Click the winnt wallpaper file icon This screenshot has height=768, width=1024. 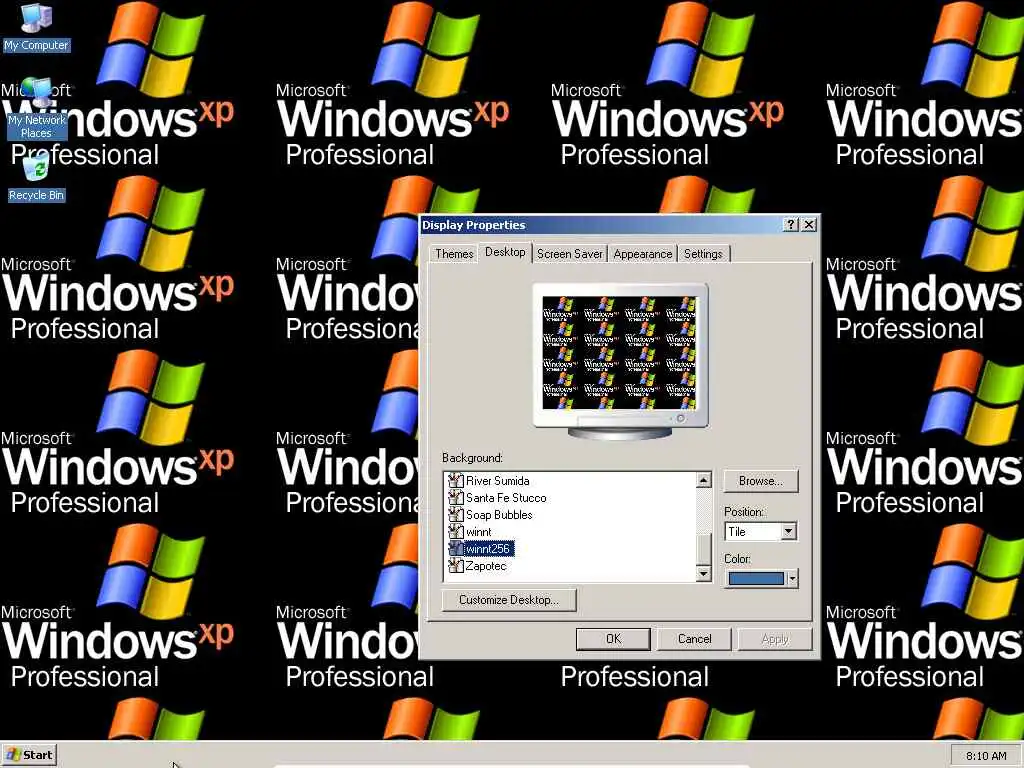coord(456,532)
